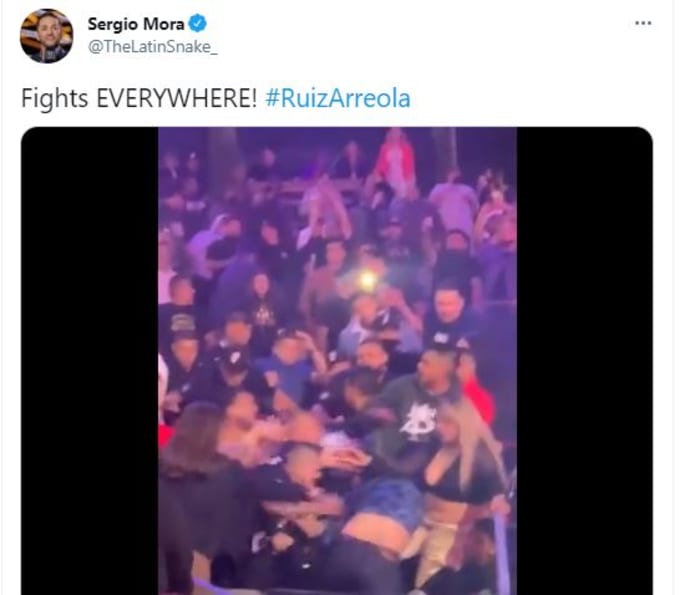Tap the bright phone flashlight glare in video
Screen dimensions: 700x595
[x=367, y=280]
